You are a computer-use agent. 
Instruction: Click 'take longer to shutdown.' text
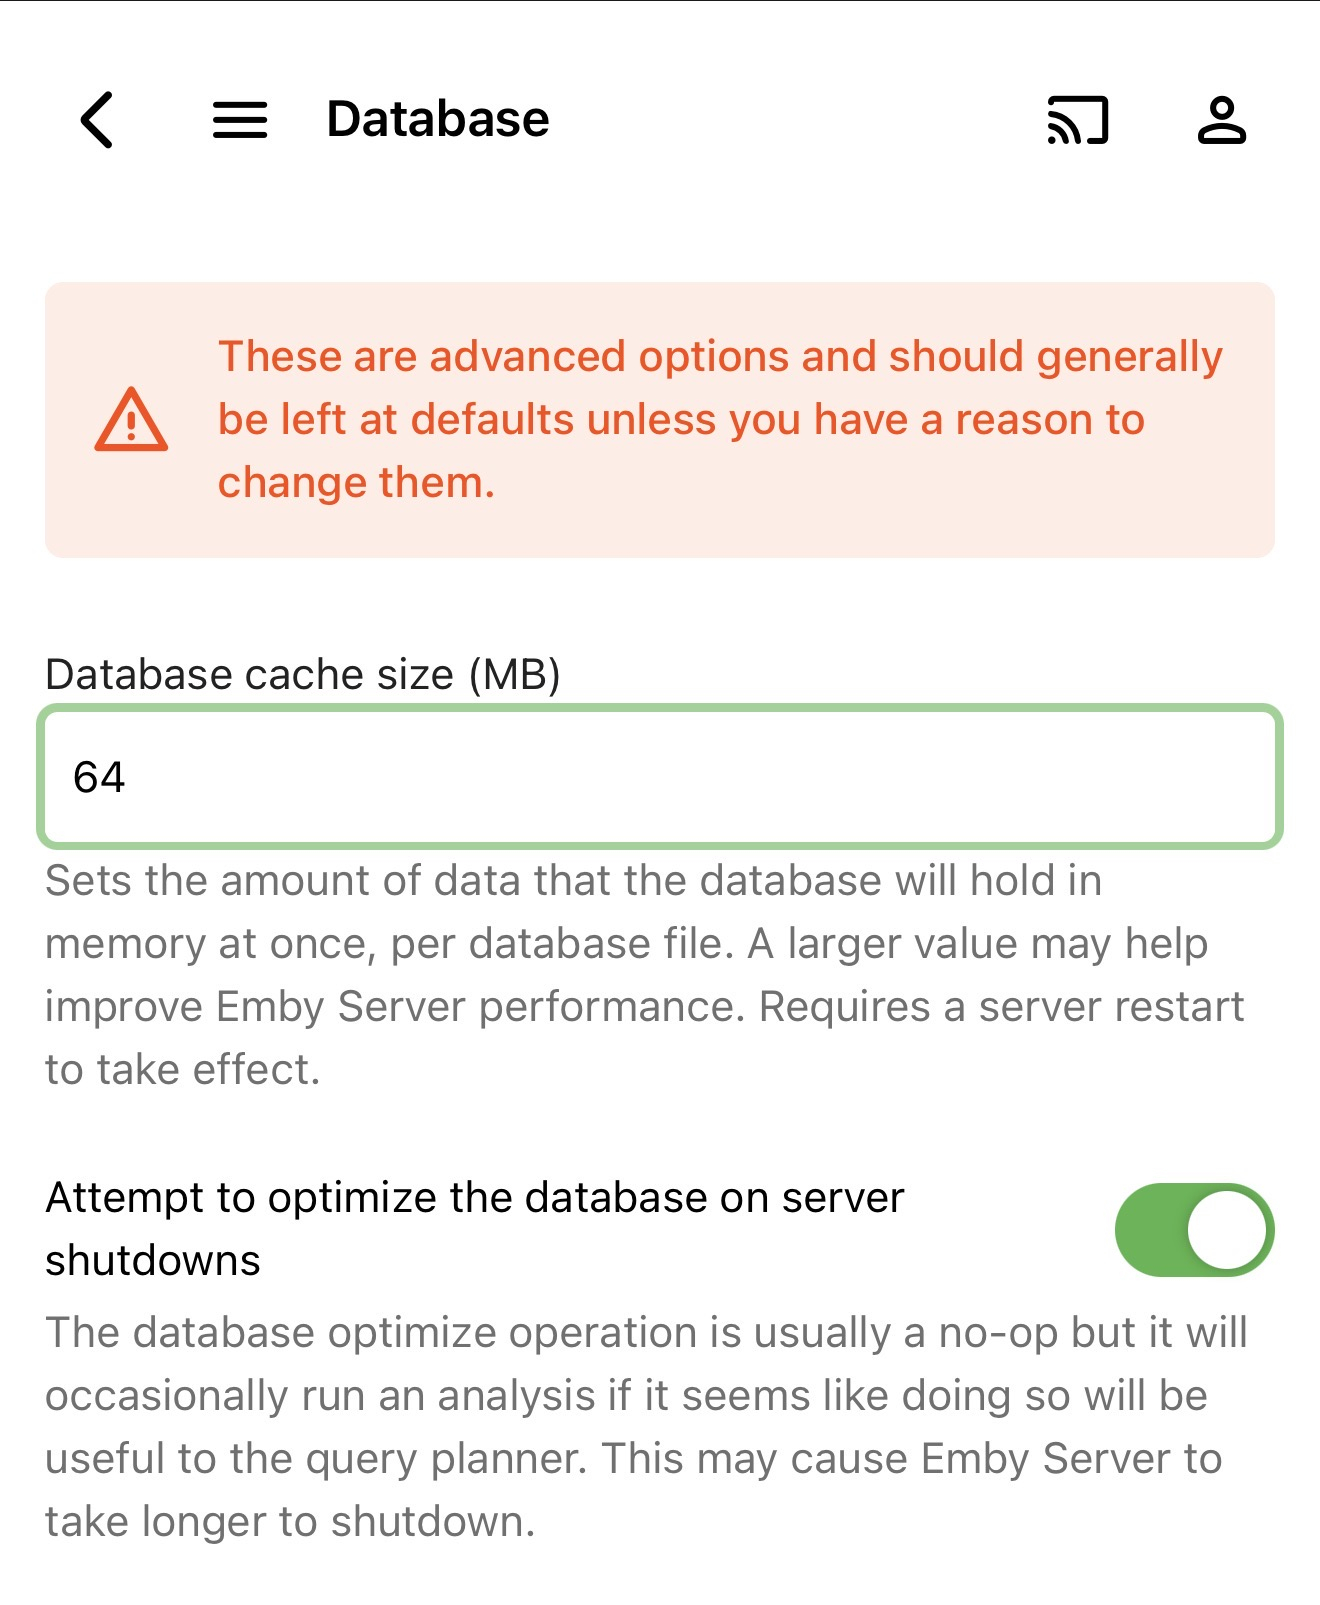[x=290, y=1522]
